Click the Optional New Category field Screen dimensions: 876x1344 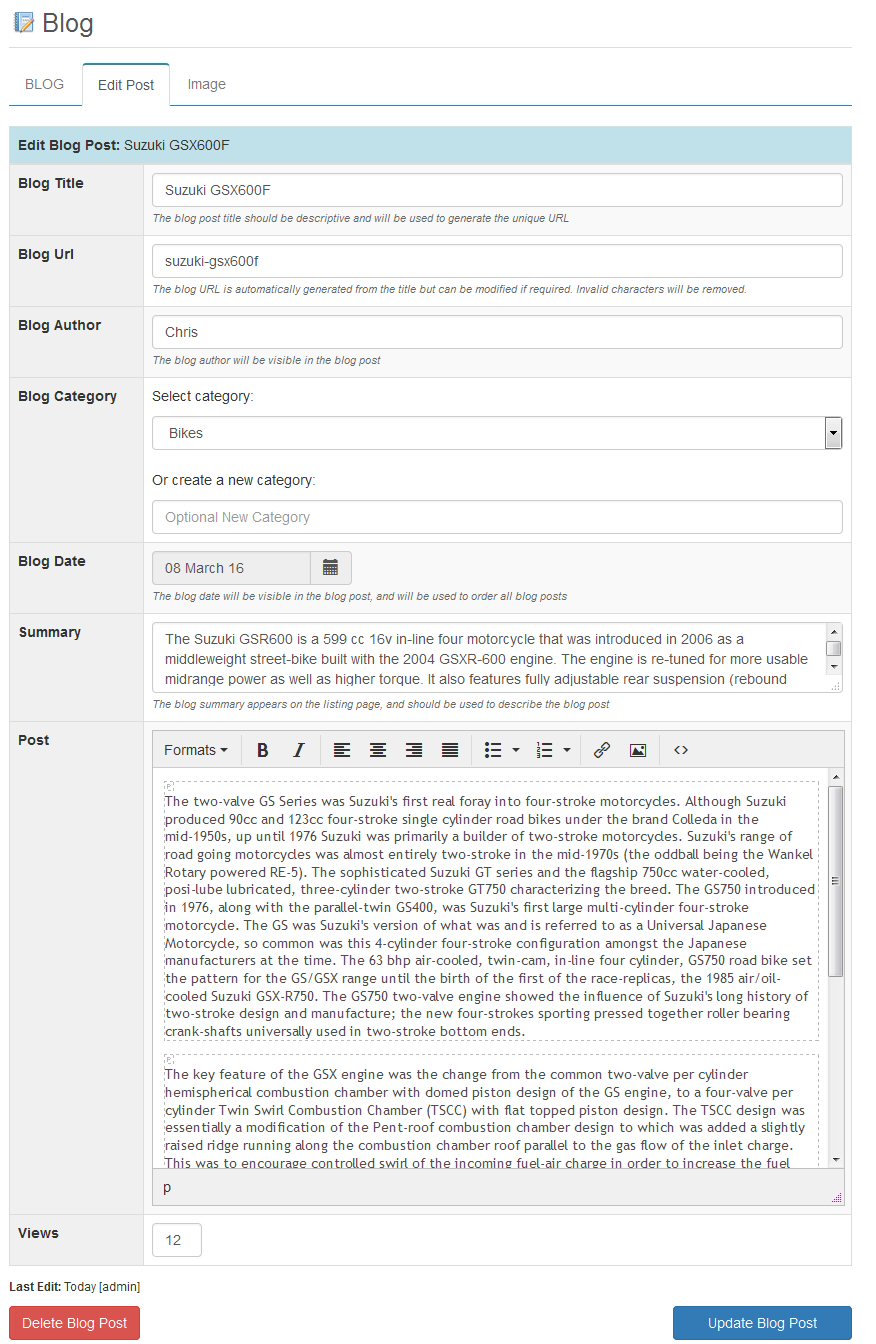click(x=497, y=517)
